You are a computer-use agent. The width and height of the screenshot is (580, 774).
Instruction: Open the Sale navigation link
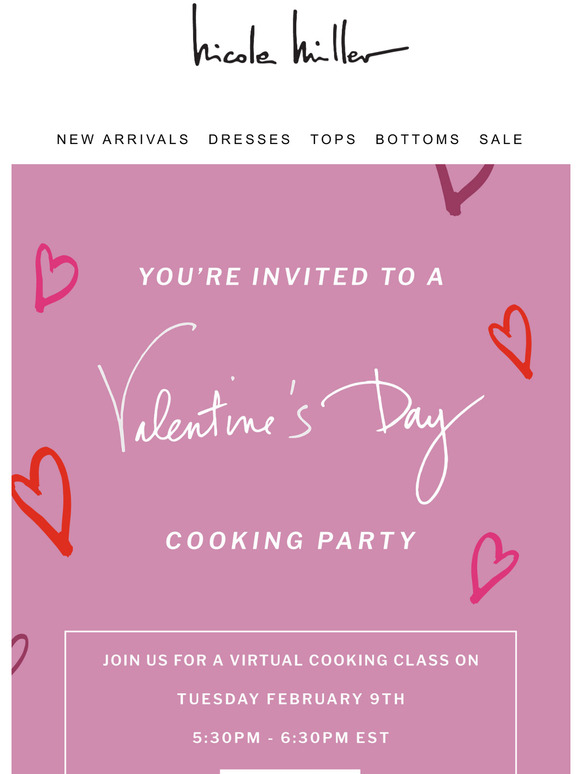tap(501, 139)
